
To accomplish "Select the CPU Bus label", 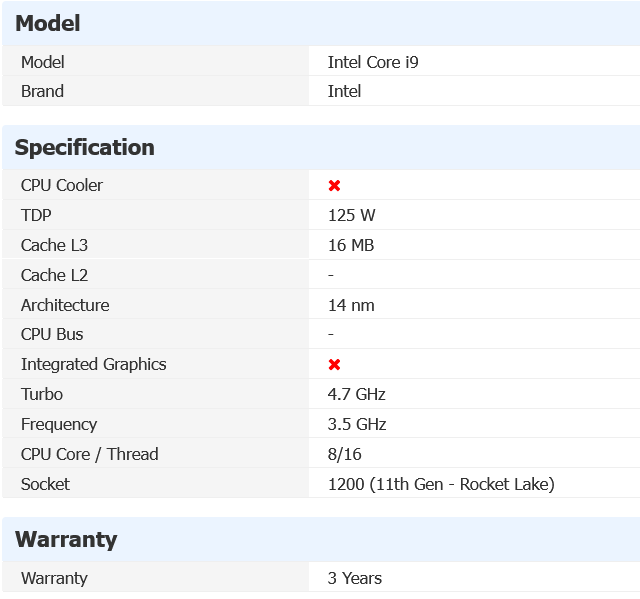I will 52,335.
